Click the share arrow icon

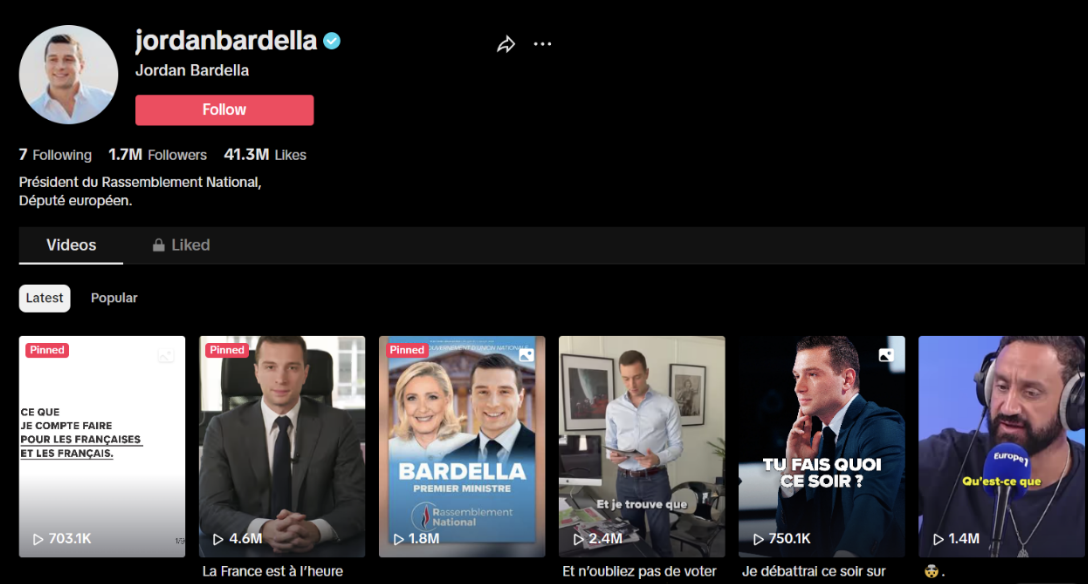click(506, 44)
